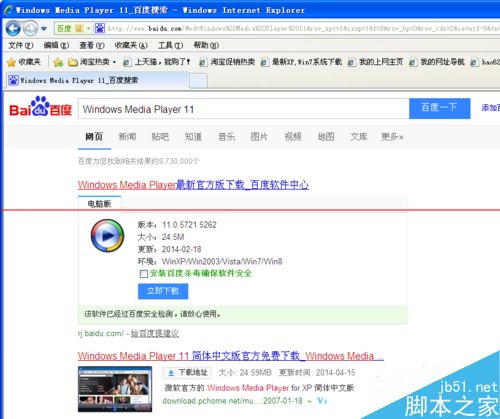Click the Baidu logo

pyautogui.click(x=41, y=107)
